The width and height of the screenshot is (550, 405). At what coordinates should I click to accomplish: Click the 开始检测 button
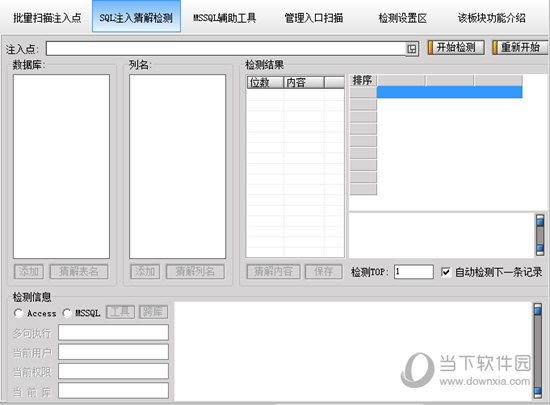click(456, 47)
